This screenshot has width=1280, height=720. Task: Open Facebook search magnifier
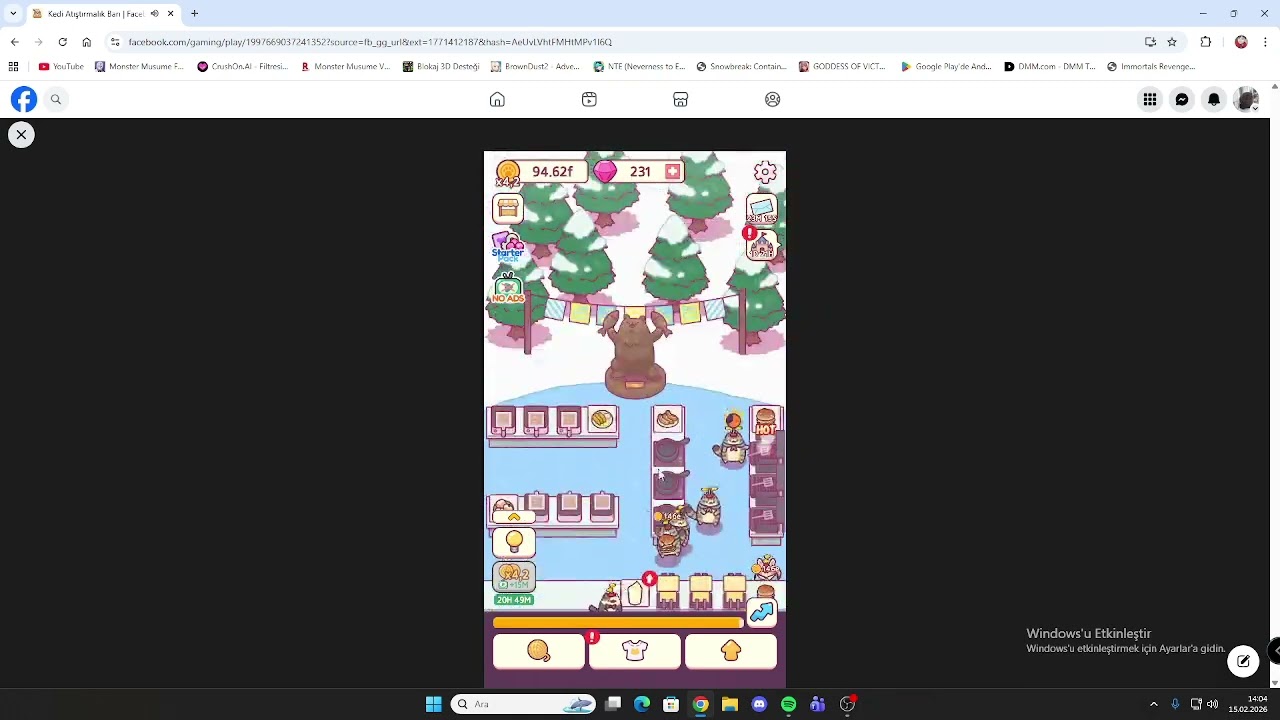click(56, 99)
